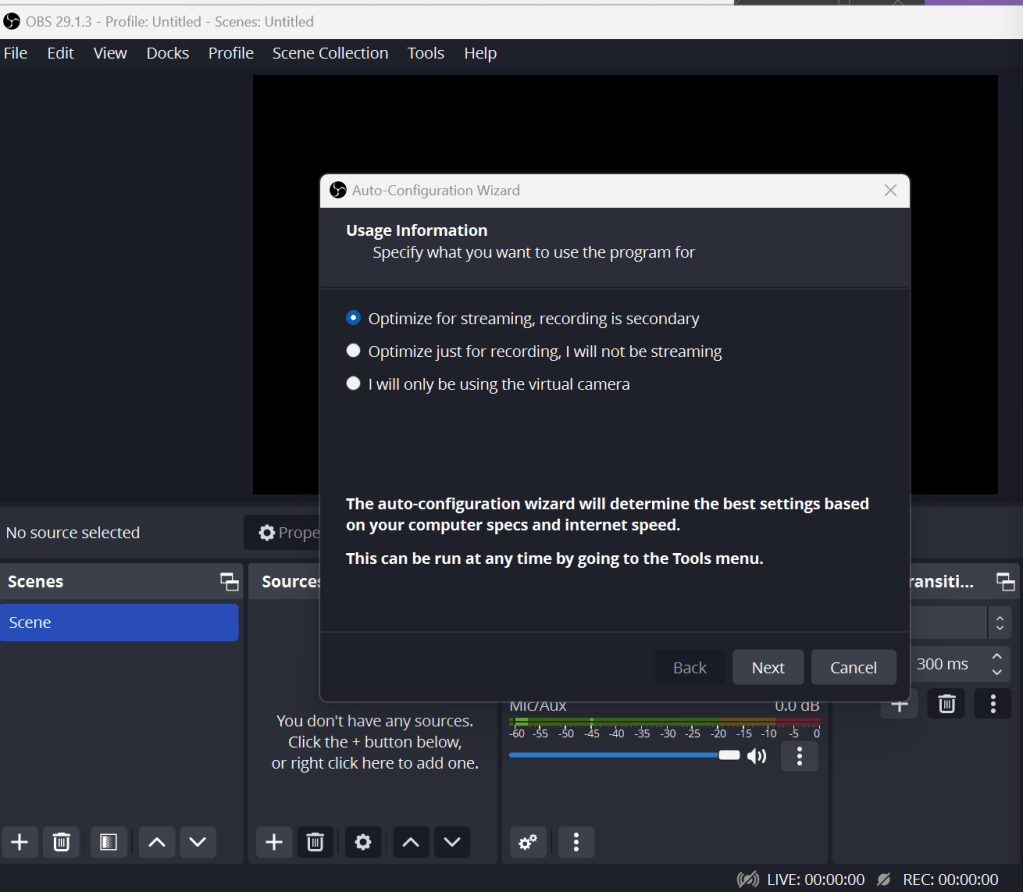Click the Scenes panel header title
Image resolution: width=1023 pixels, height=892 pixels.
click(x=35, y=581)
